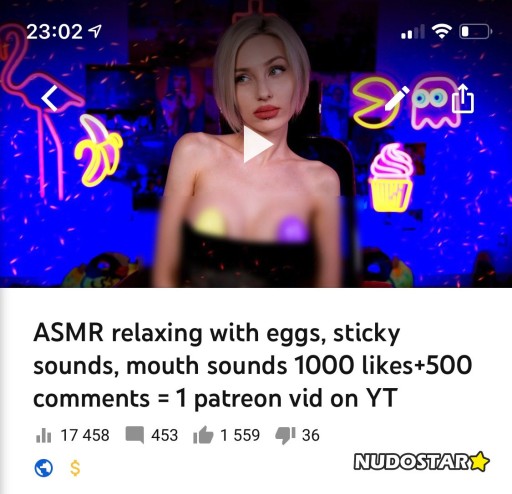Tap the public visibility globe icon
Image resolution: width=512 pixels, height=494 pixels.
44,468
